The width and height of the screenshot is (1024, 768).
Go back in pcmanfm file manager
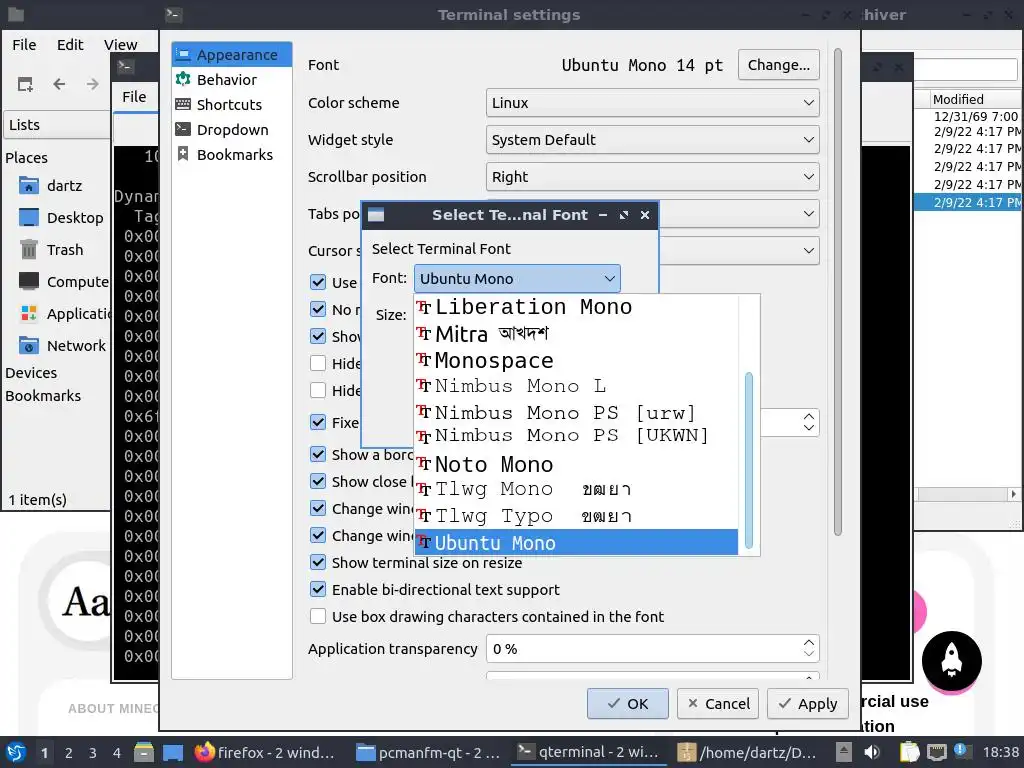(x=59, y=84)
